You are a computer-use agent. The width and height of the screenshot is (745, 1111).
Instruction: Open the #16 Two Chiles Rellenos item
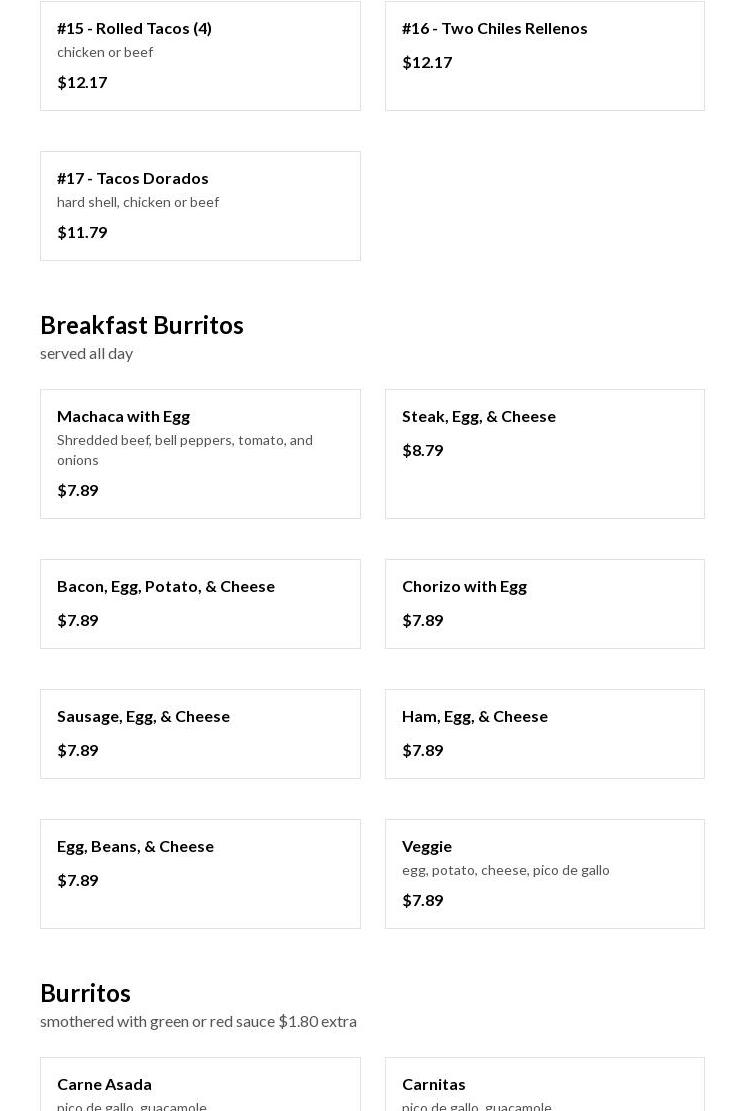click(x=544, y=55)
